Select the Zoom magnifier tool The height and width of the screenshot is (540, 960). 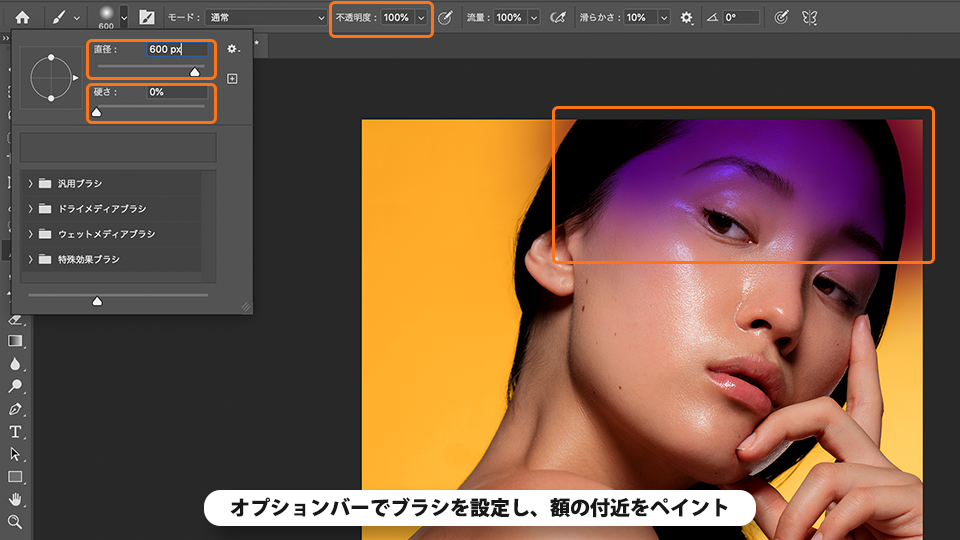tap(15, 521)
